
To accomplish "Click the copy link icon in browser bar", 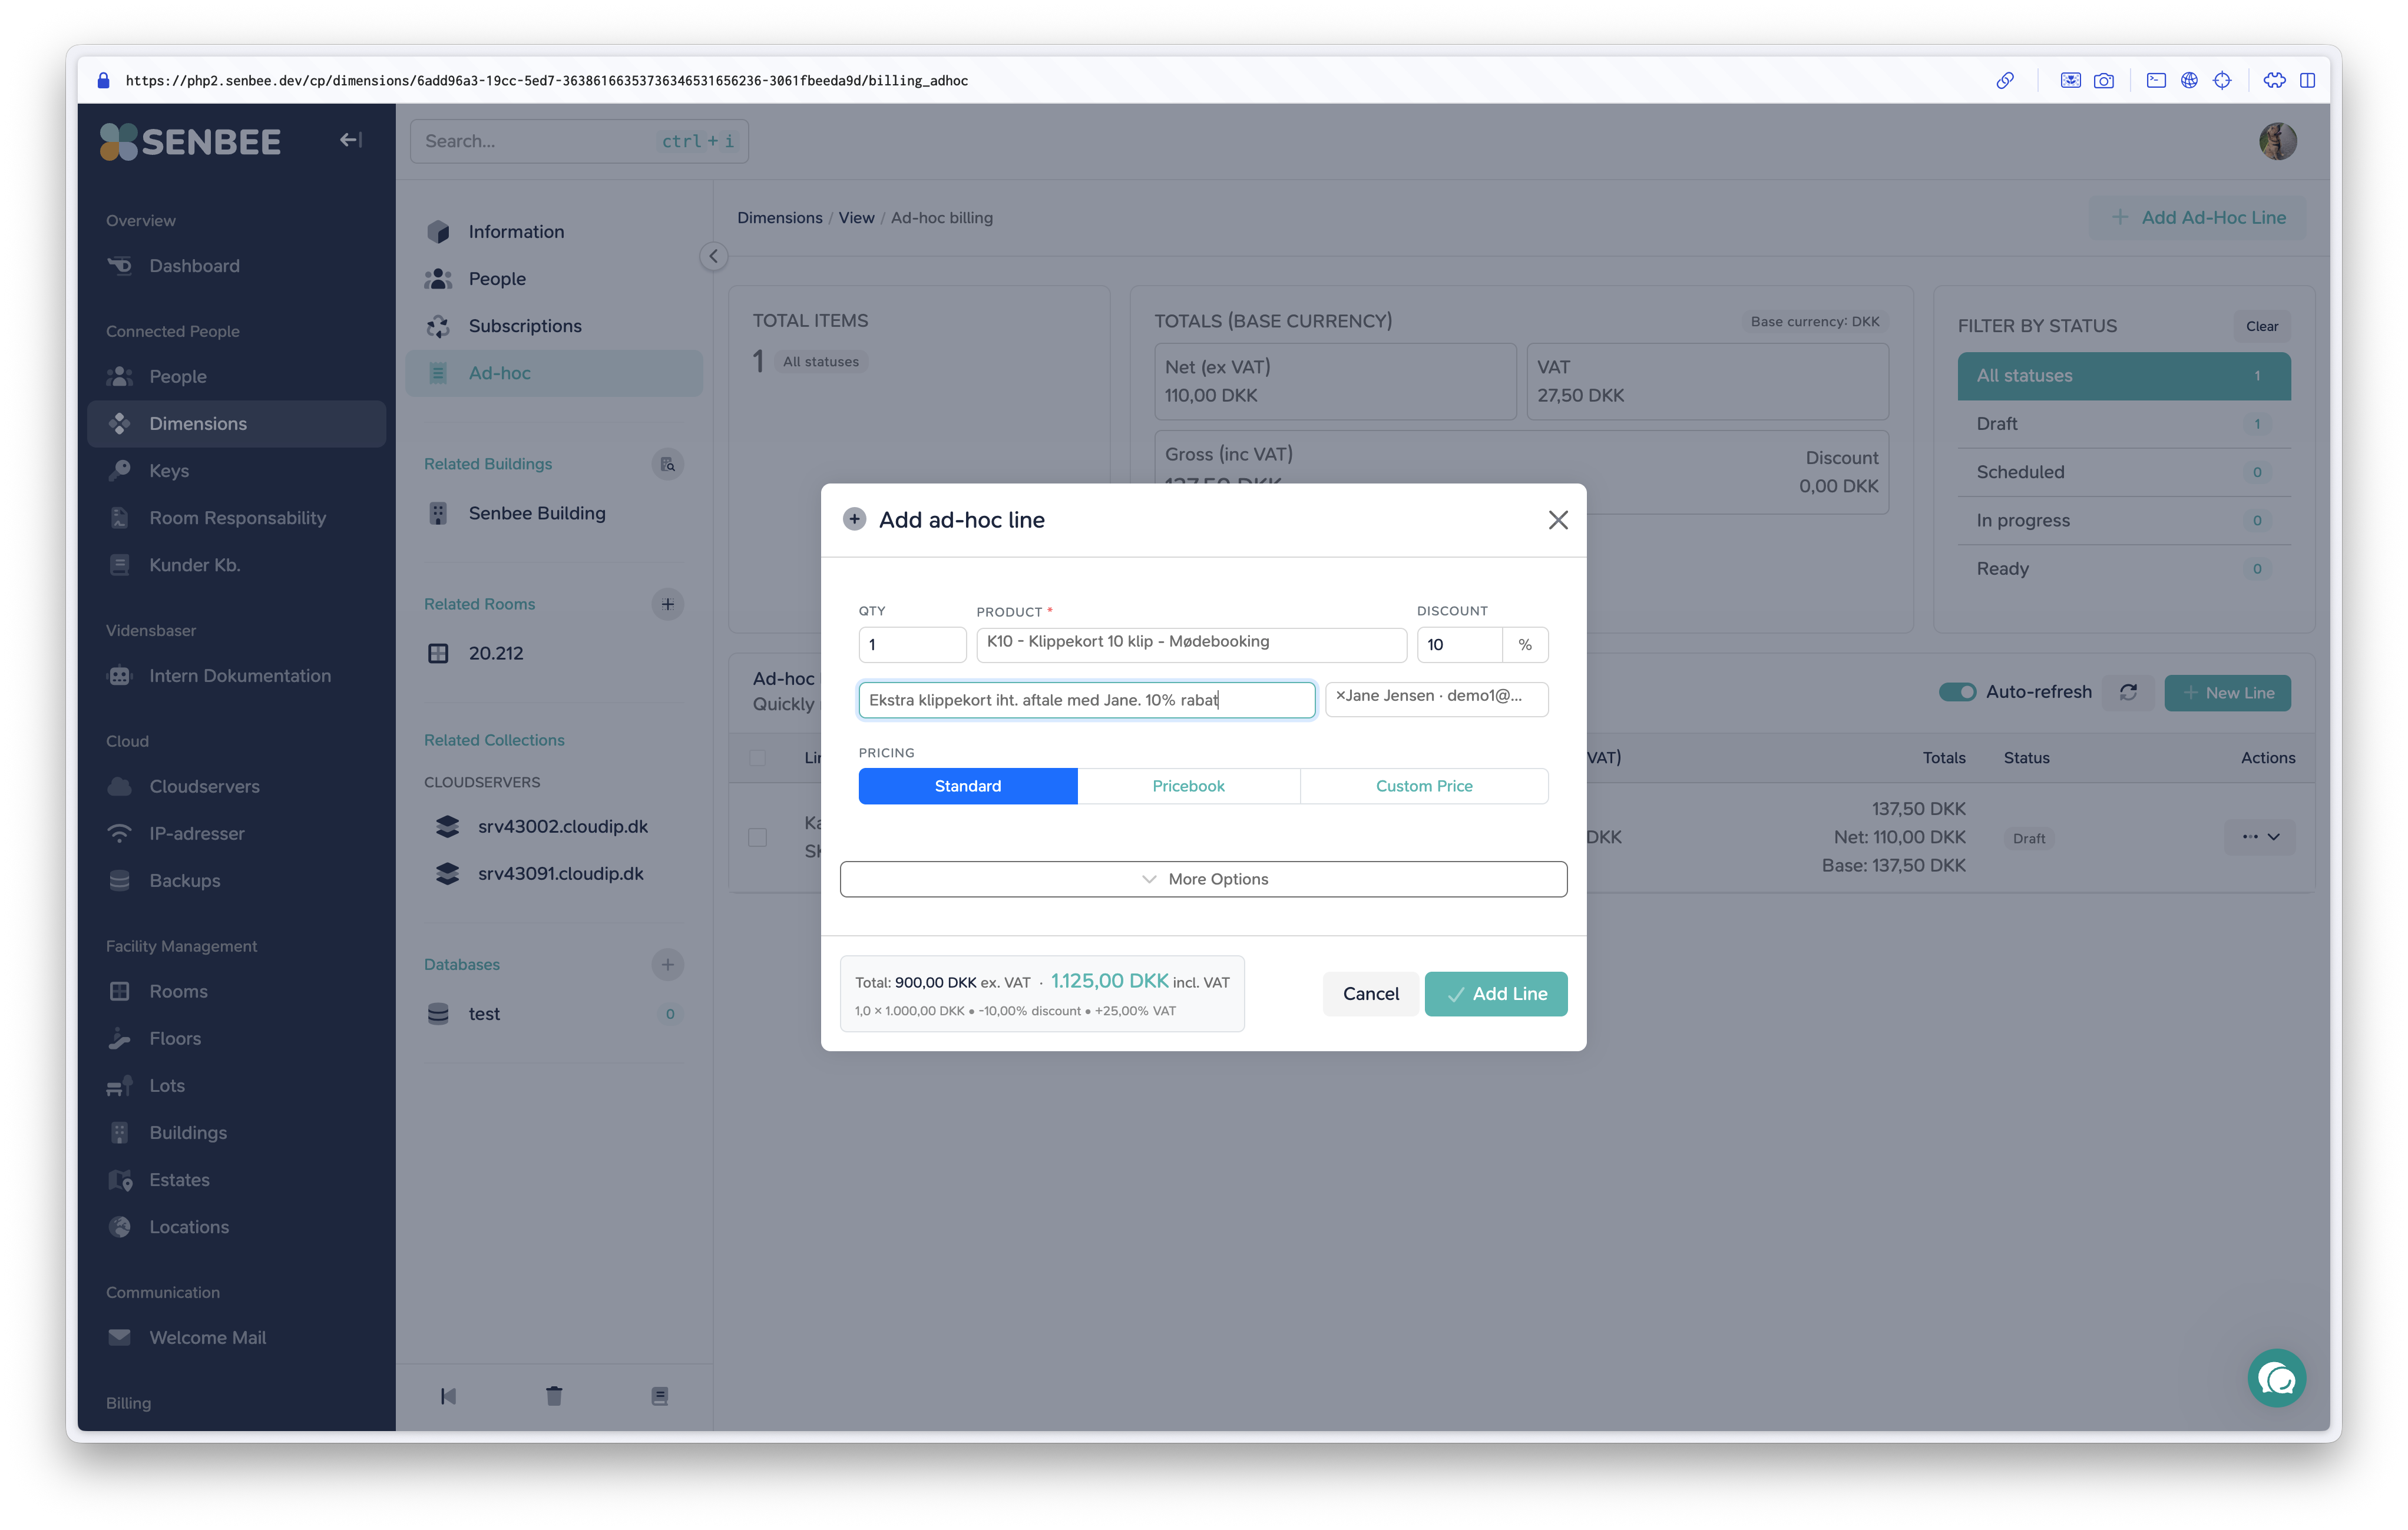I will click(2004, 81).
